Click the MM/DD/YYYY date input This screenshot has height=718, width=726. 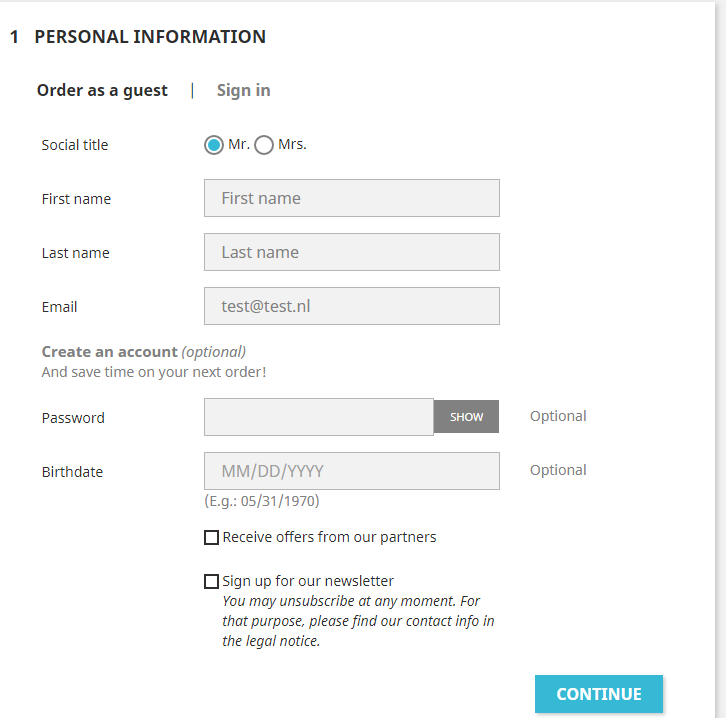click(x=351, y=471)
